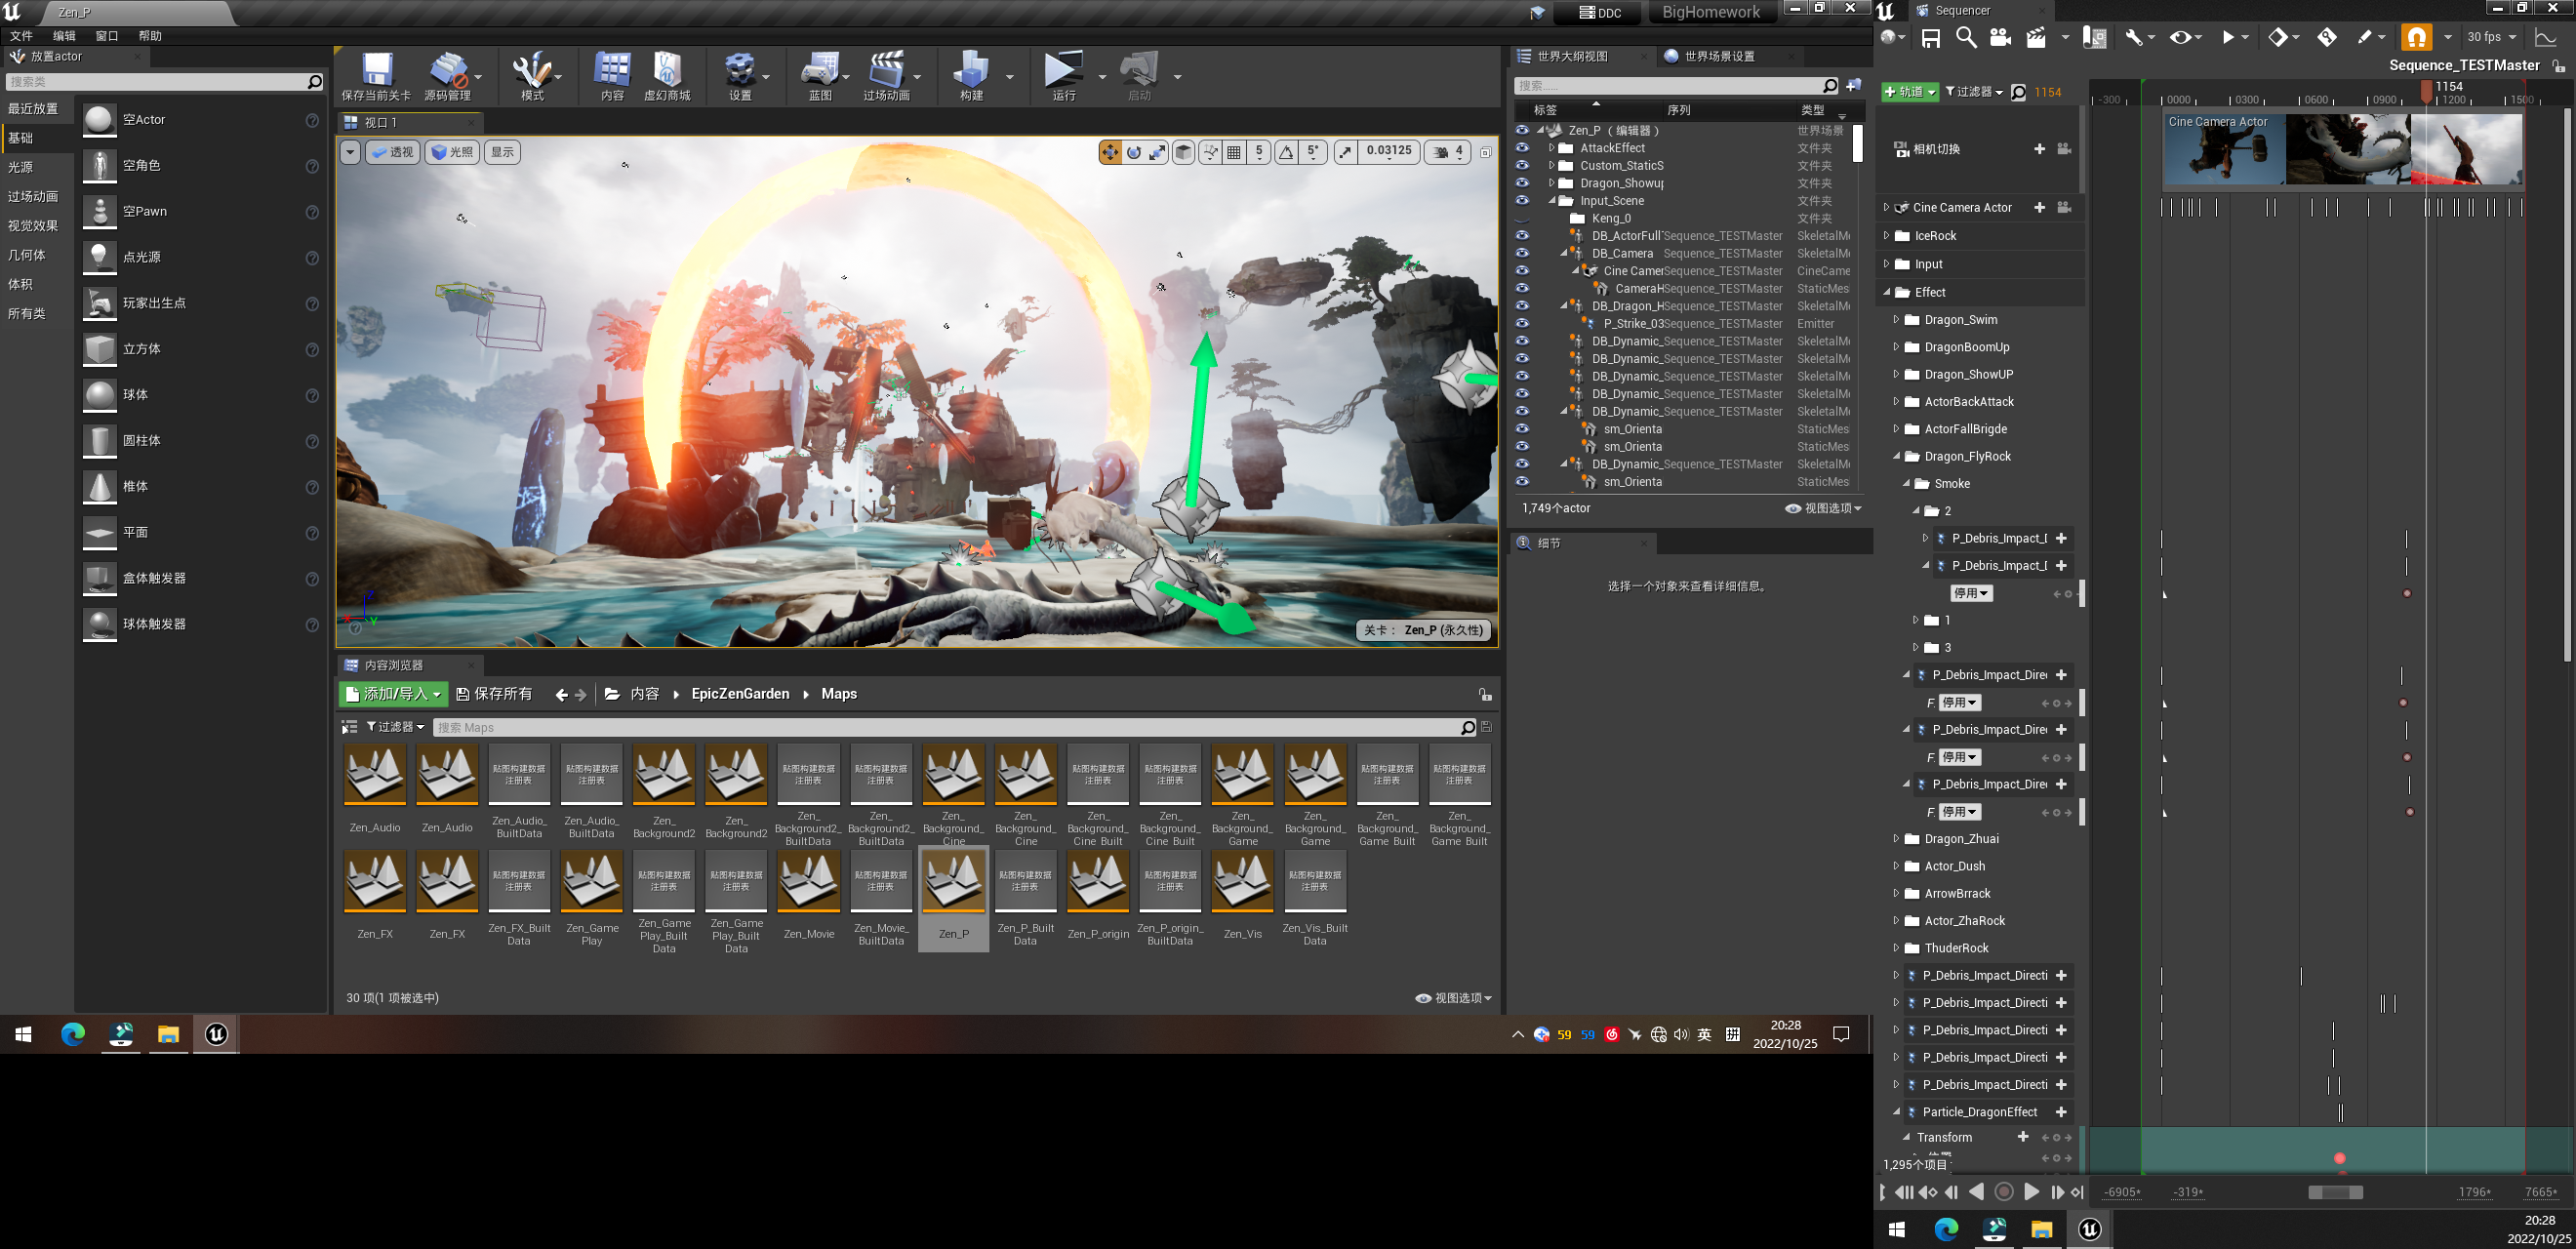The height and width of the screenshot is (1249, 2576).
Task: Click the Save Current Level toolbar icon
Action: (376, 70)
